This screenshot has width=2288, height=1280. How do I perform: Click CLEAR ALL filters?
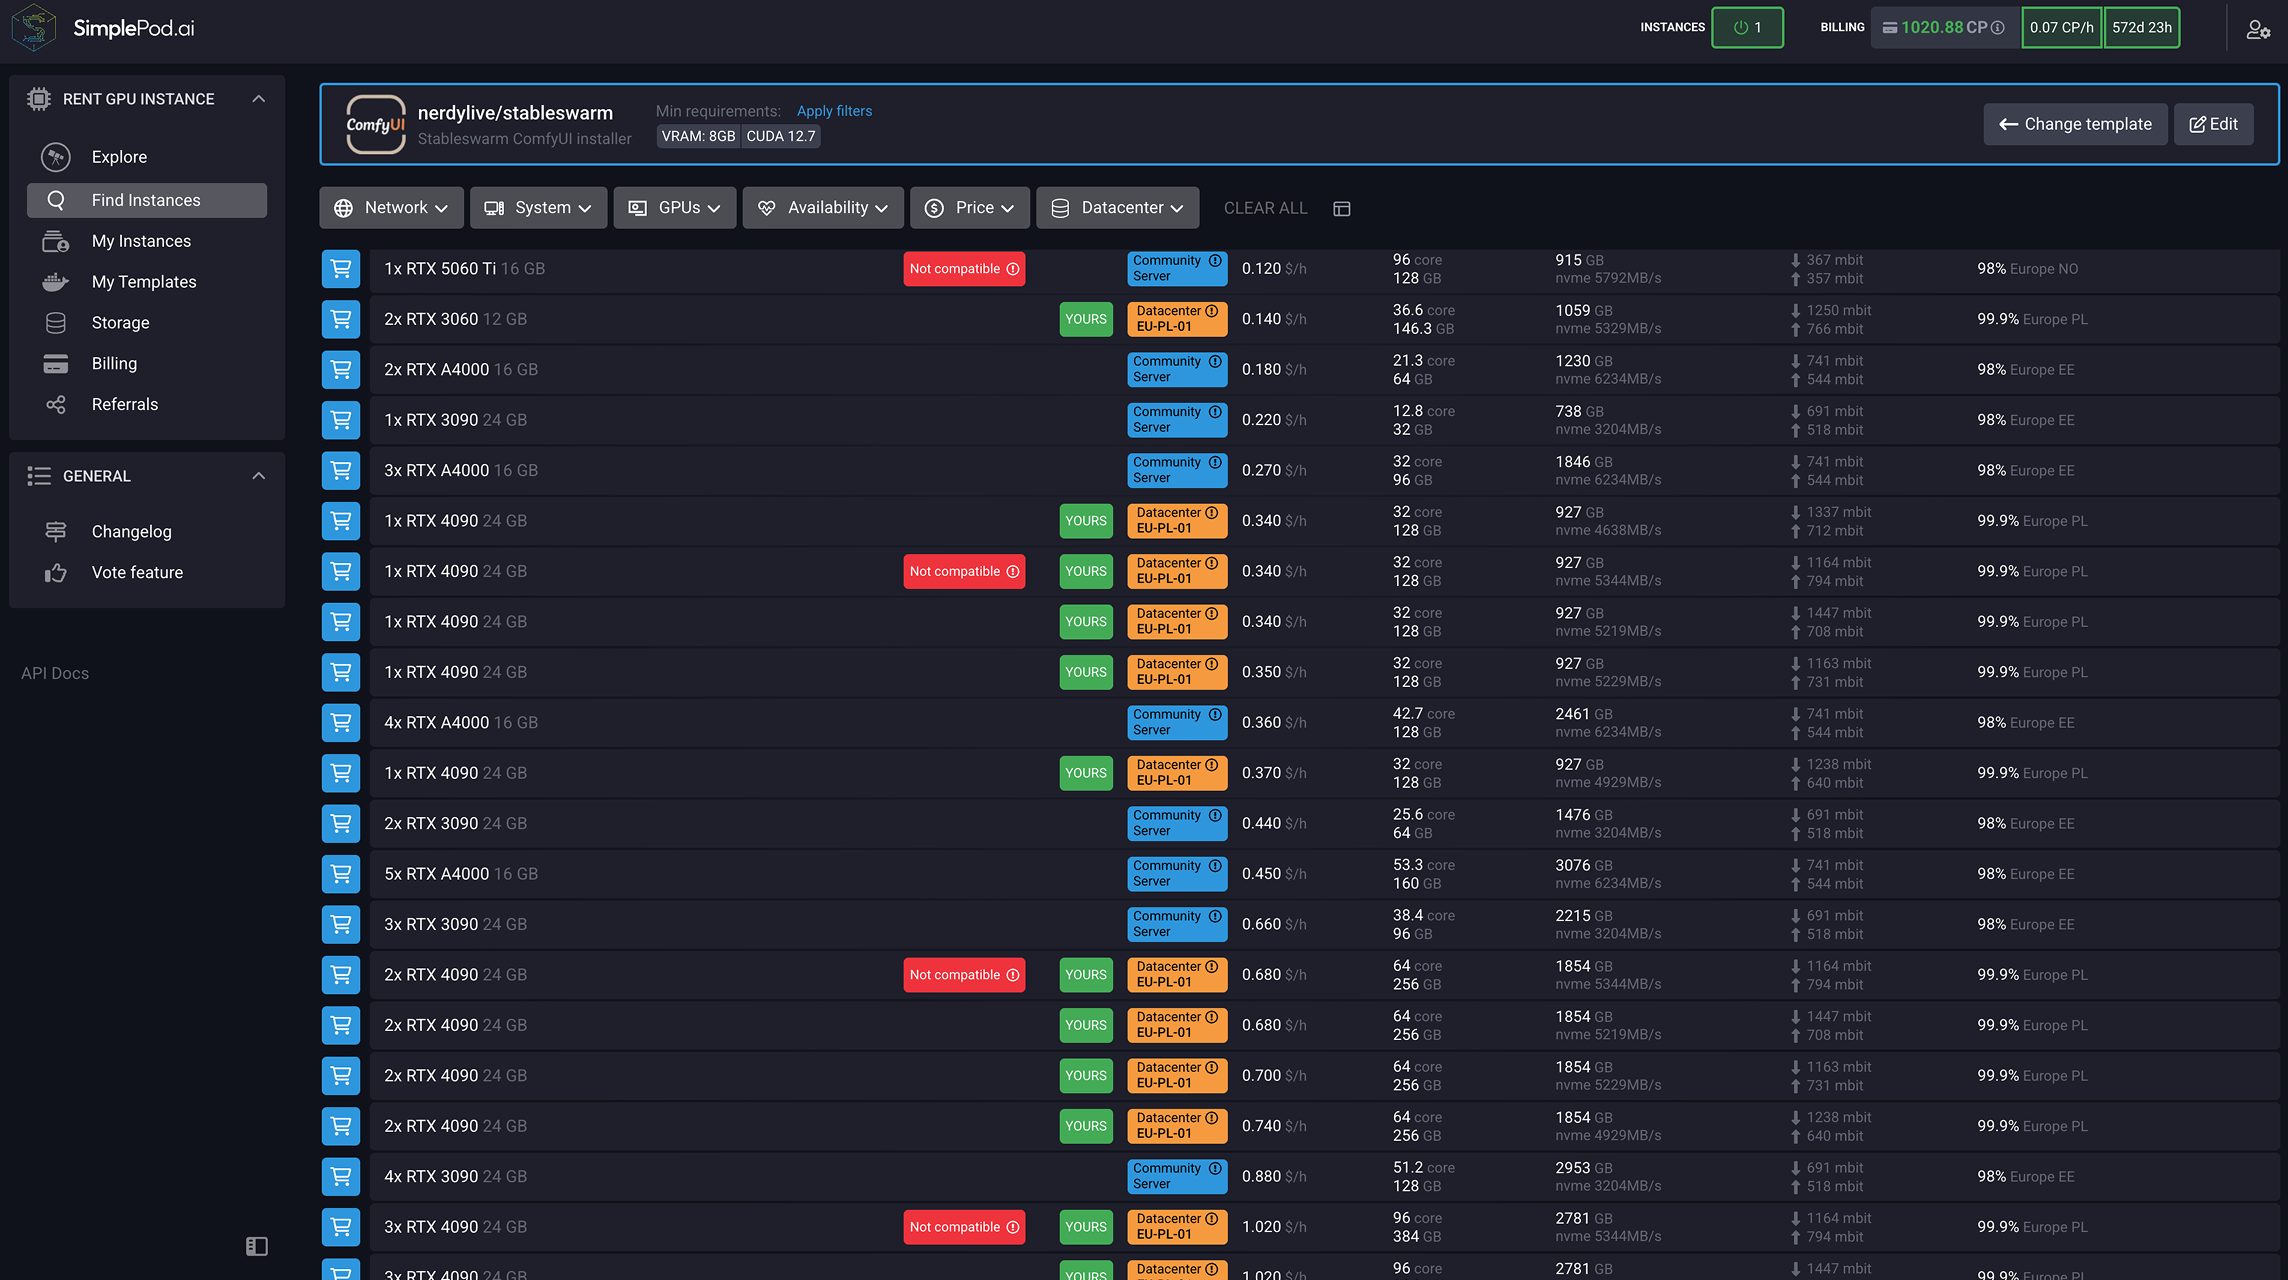pos(1265,208)
